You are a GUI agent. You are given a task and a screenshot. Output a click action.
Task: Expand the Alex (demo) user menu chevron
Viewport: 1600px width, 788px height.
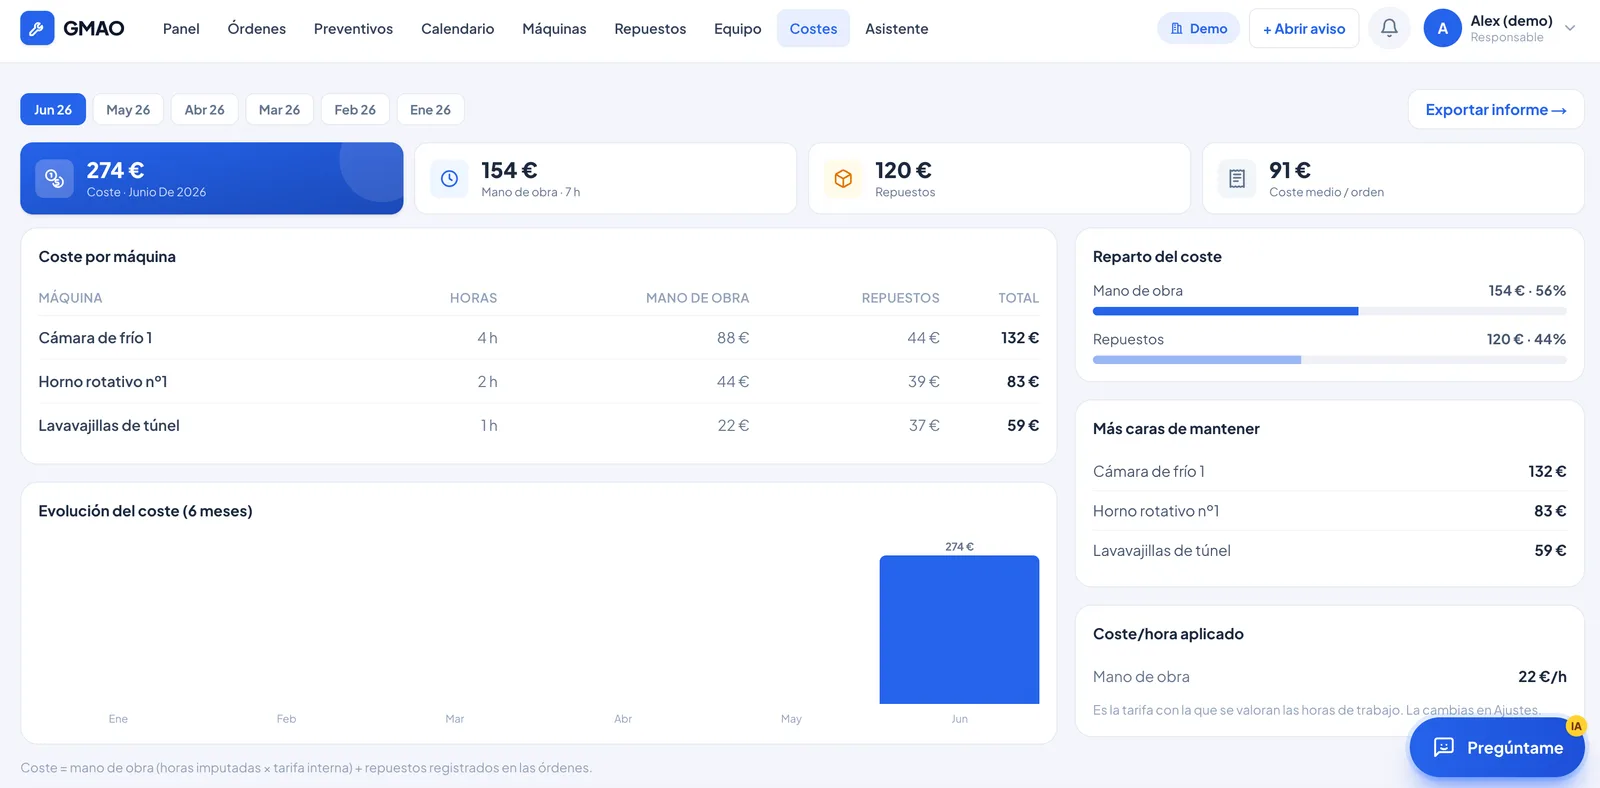(x=1570, y=28)
